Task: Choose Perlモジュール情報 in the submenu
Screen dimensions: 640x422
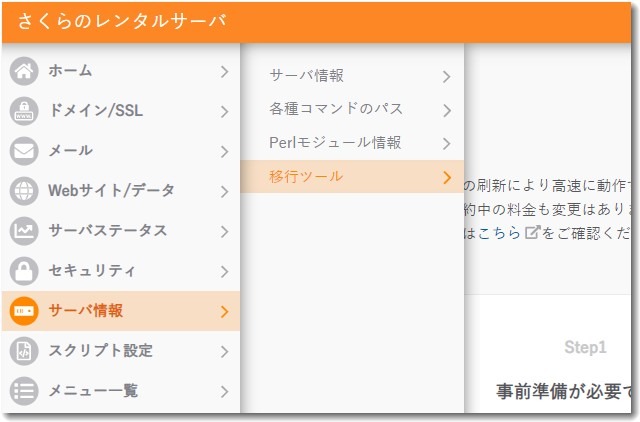Action: tap(352, 143)
